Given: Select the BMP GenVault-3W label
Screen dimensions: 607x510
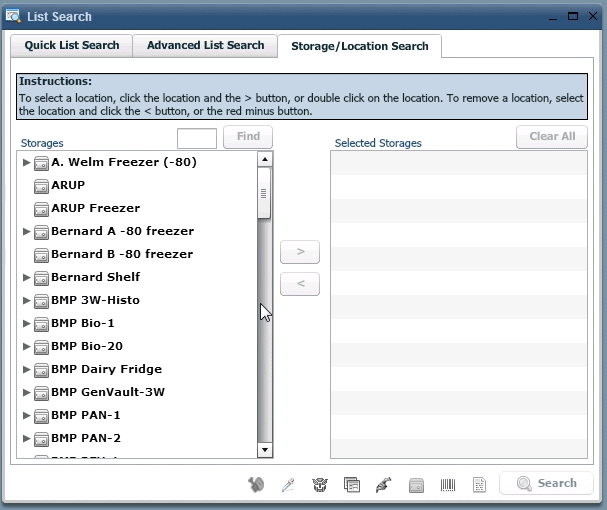Looking at the screenshot, I should point(108,392).
